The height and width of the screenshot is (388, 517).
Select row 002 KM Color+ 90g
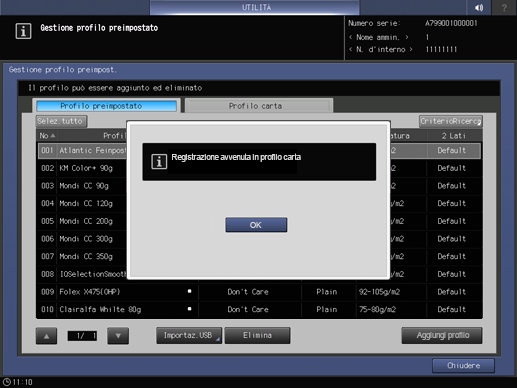coord(259,168)
